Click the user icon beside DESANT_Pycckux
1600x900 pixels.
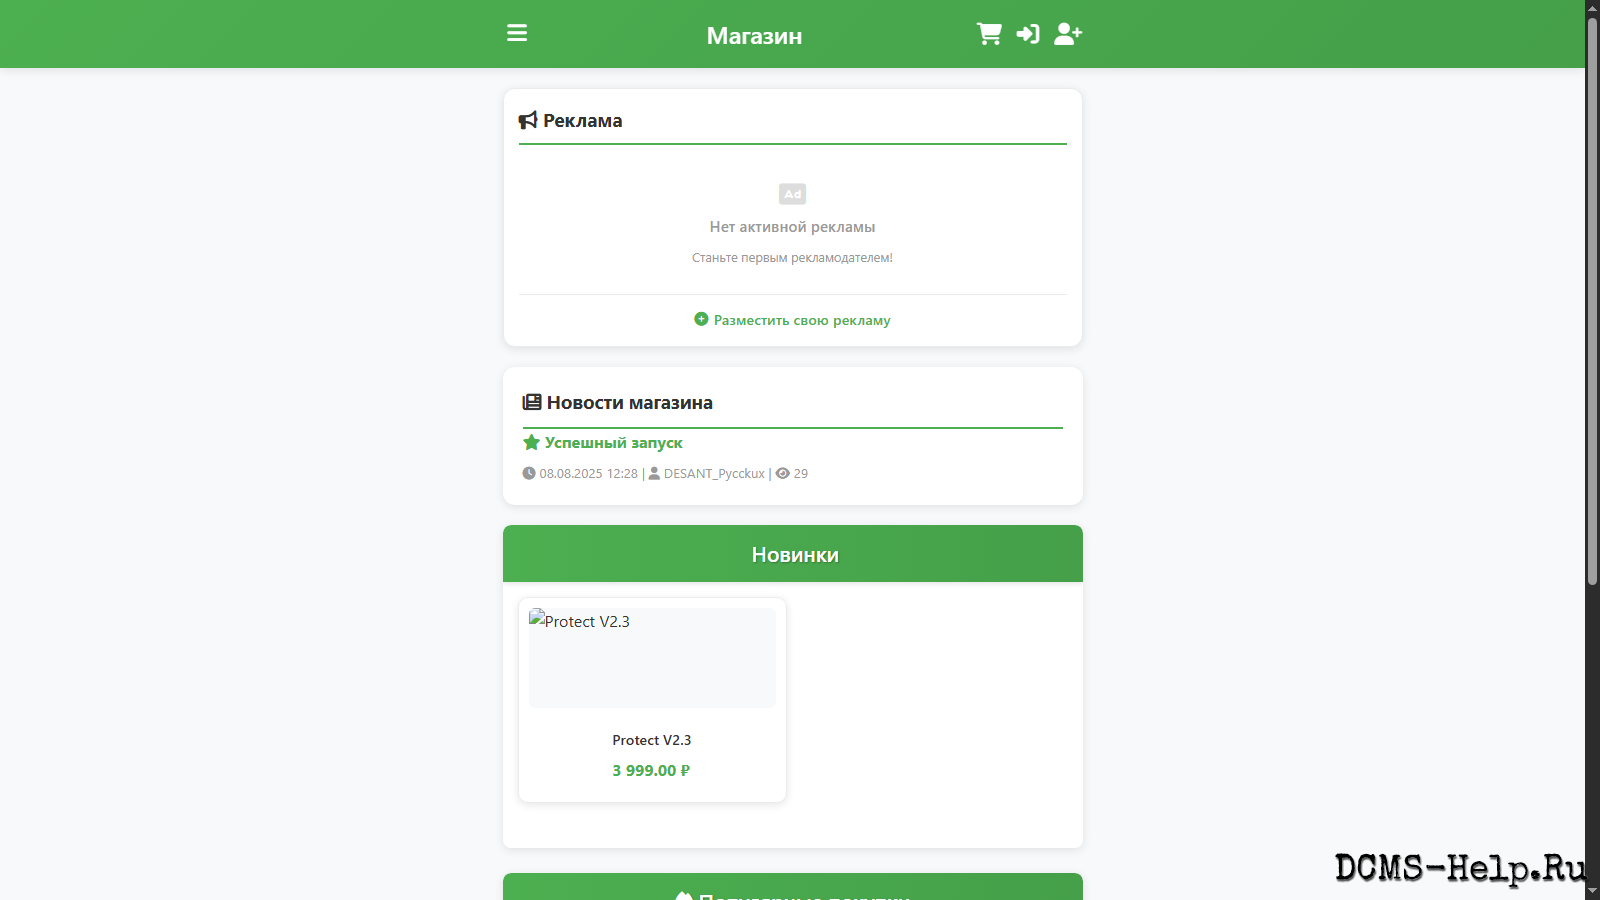654,473
